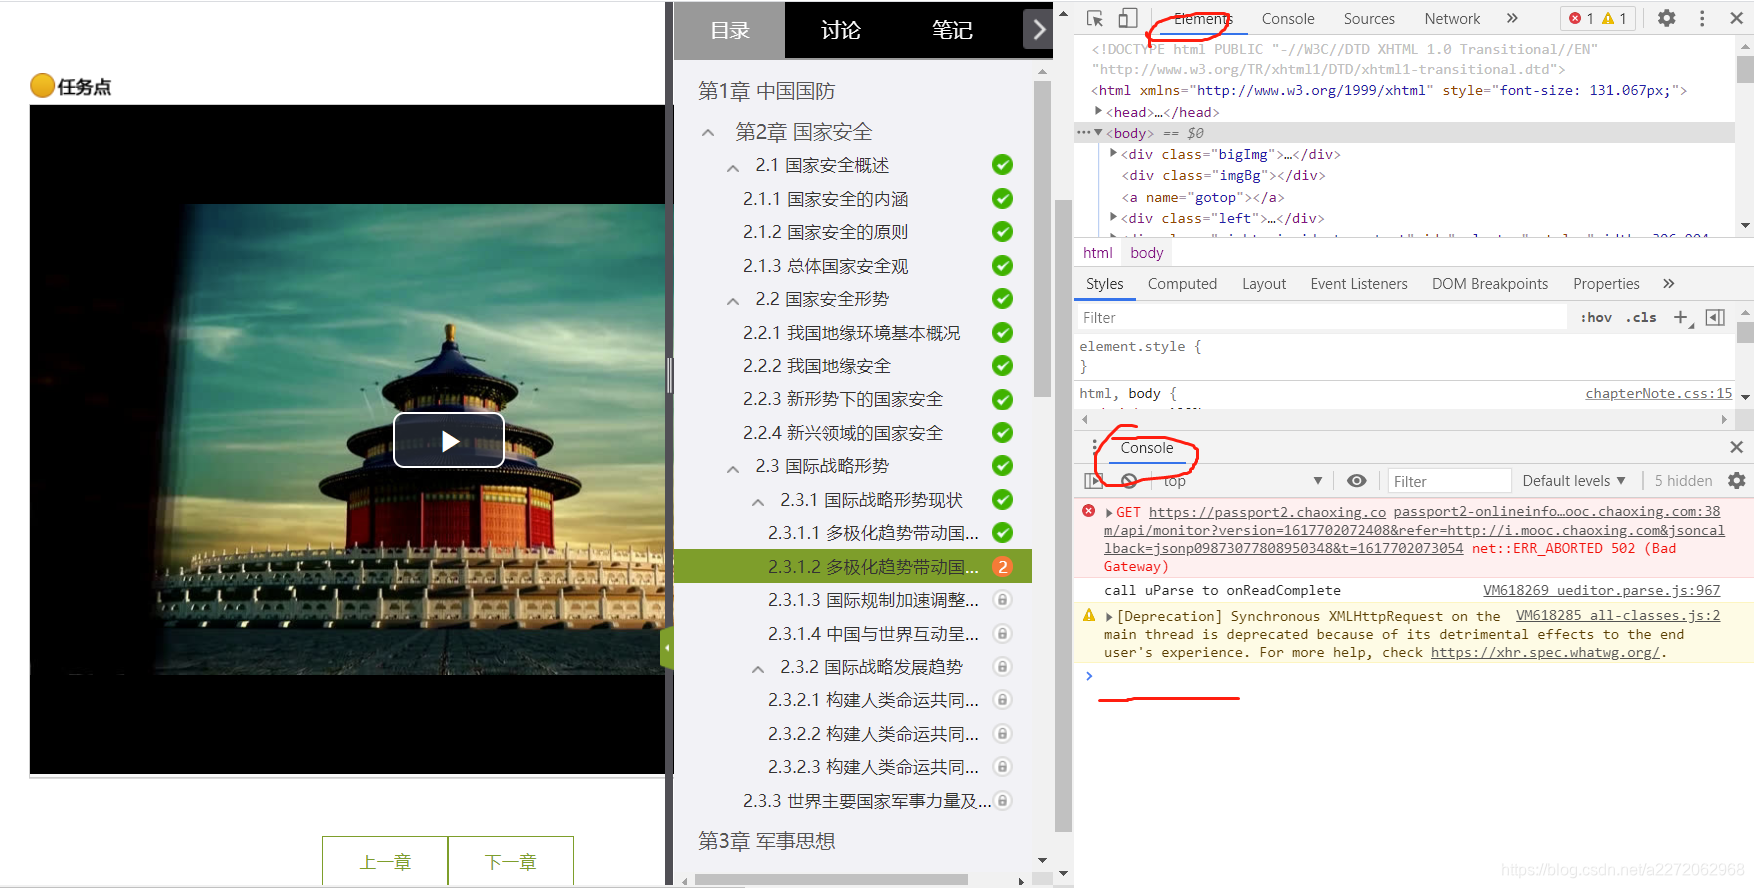Open chapterNote.css:15 source link
This screenshot has height=888, width=1754.
[x=1658, y=393]
